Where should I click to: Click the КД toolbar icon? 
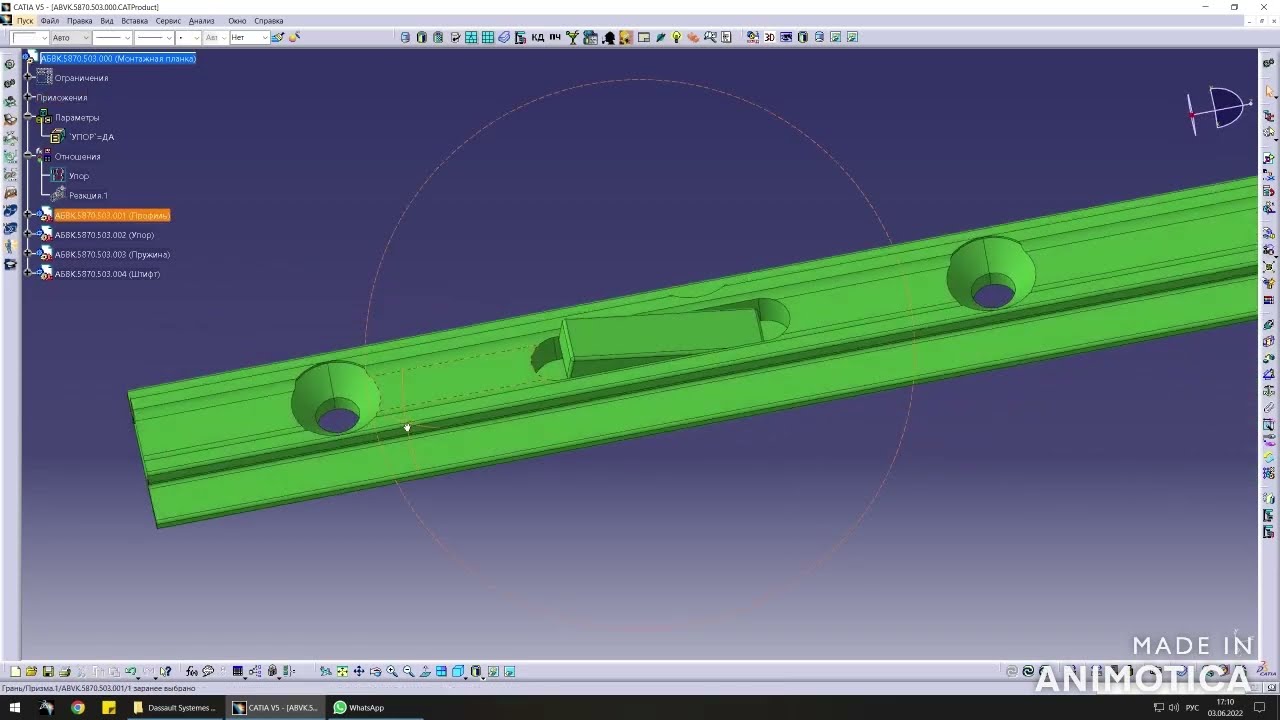(x=538, y=37)
